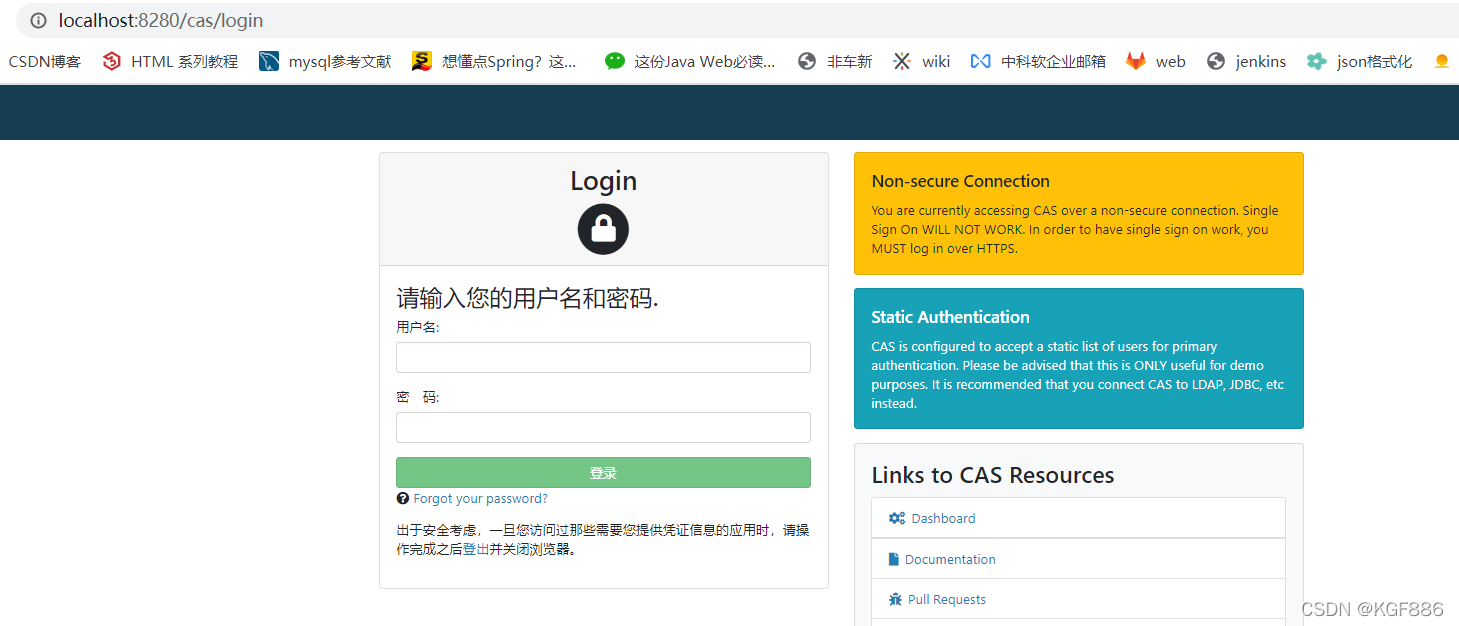Viewport: 1459px width, 626px height.
Task: Open the Pull Requests resource link
Action: point(946,599)
